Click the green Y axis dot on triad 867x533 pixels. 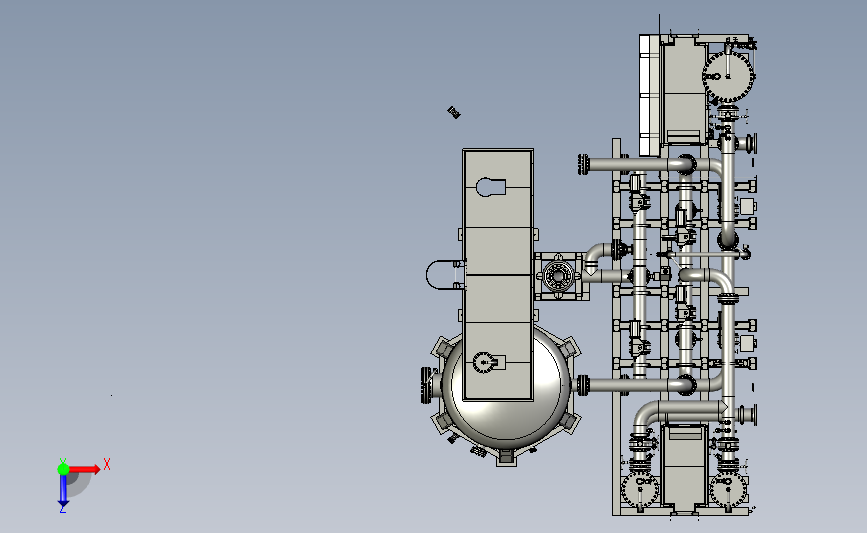(63, 469)
